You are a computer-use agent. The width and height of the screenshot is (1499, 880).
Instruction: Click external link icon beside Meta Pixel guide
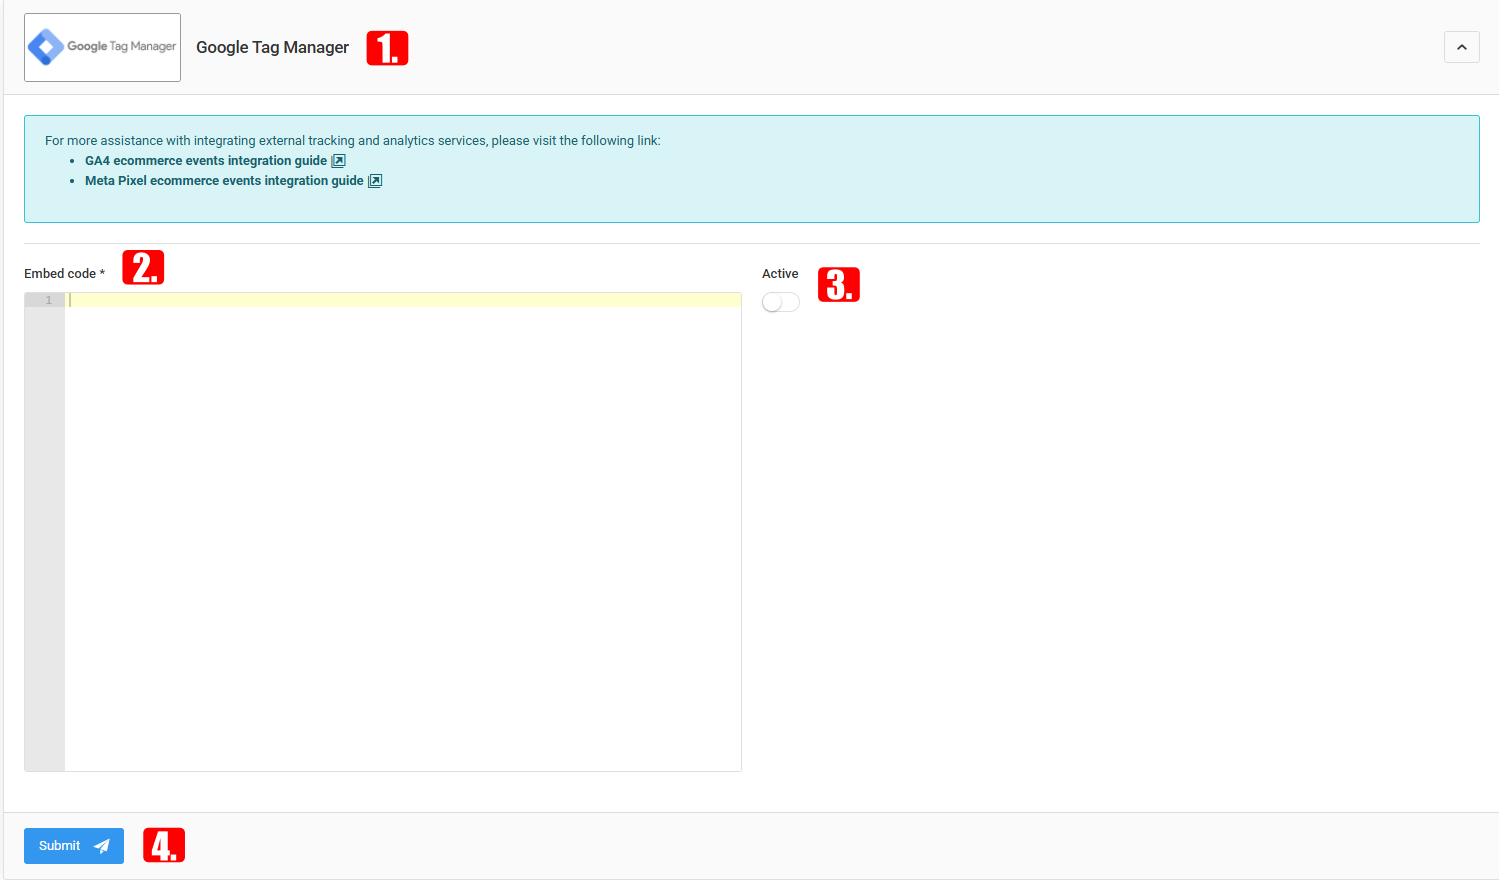[x=375, y=181]
